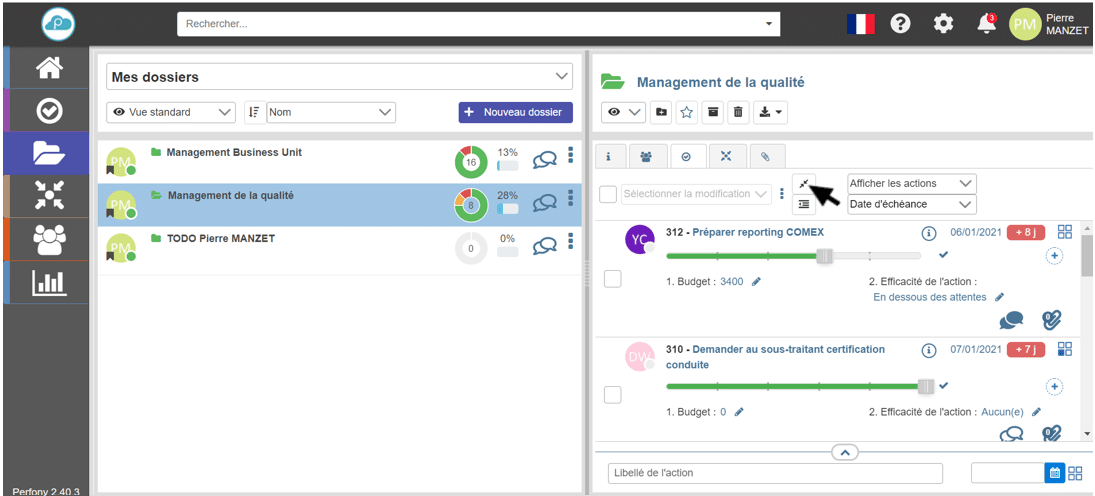Open the home page from the sidebar
The image size is (1095, 496).
click(x=49, y=68)
